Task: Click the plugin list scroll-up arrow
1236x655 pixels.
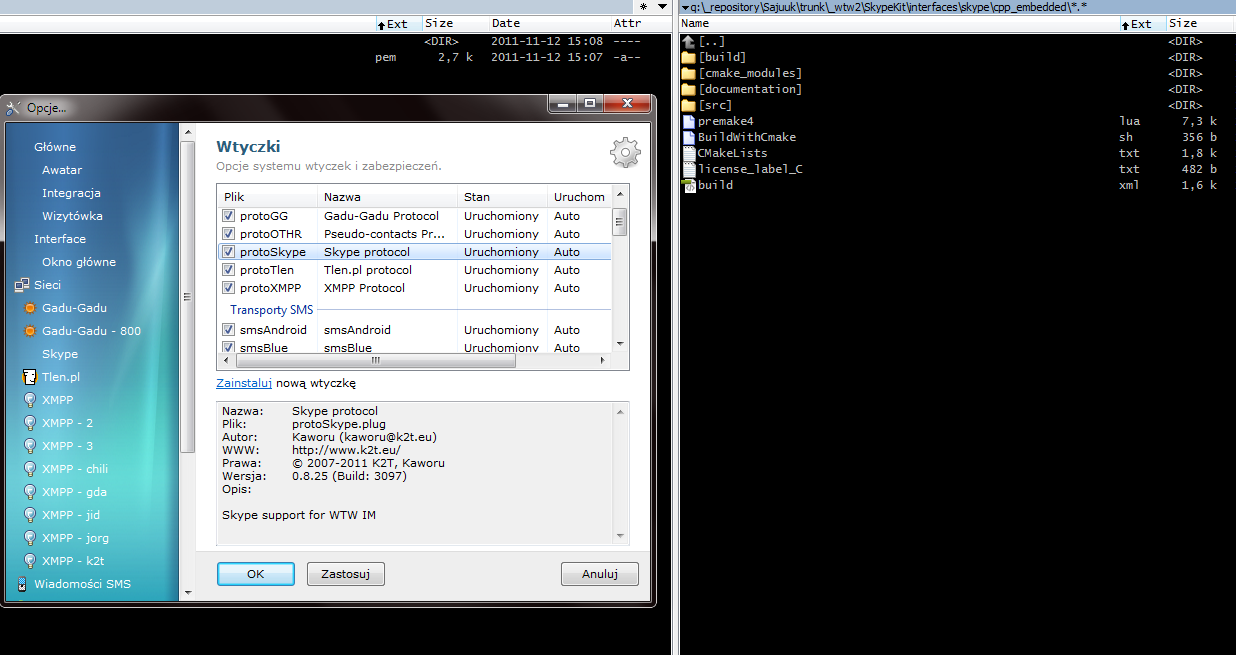Action: click(x=620, y=196)
